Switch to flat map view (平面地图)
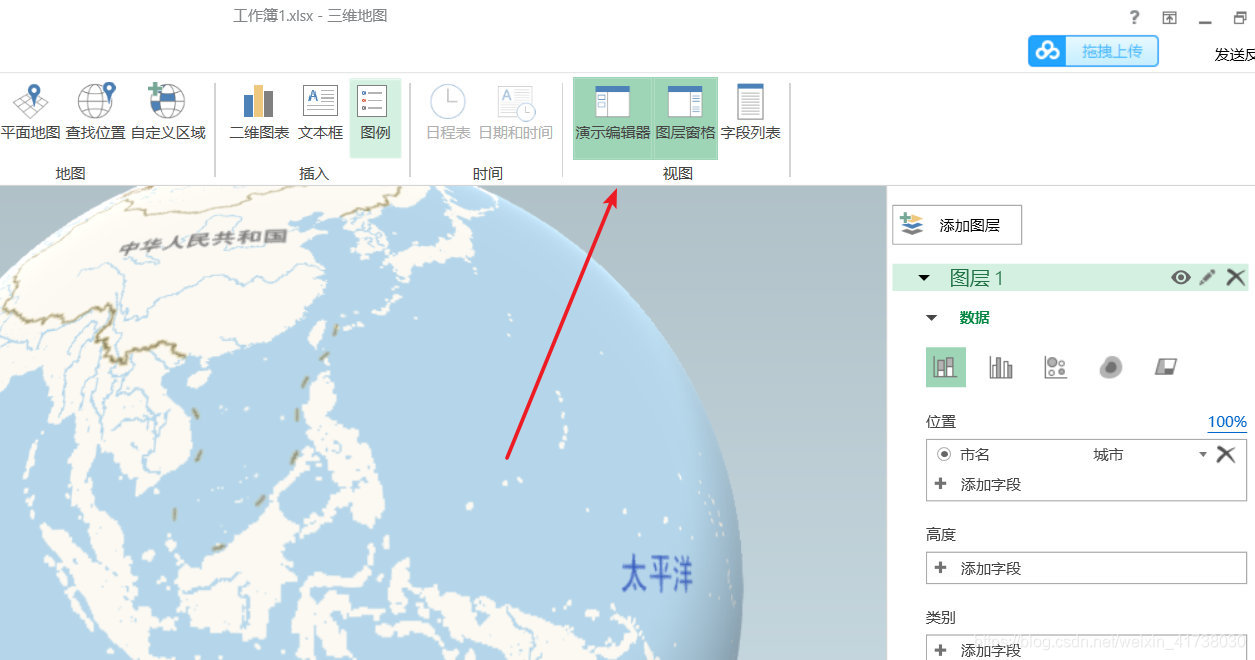This screenshot has width=1255, height=660. (x=30, y=112)
